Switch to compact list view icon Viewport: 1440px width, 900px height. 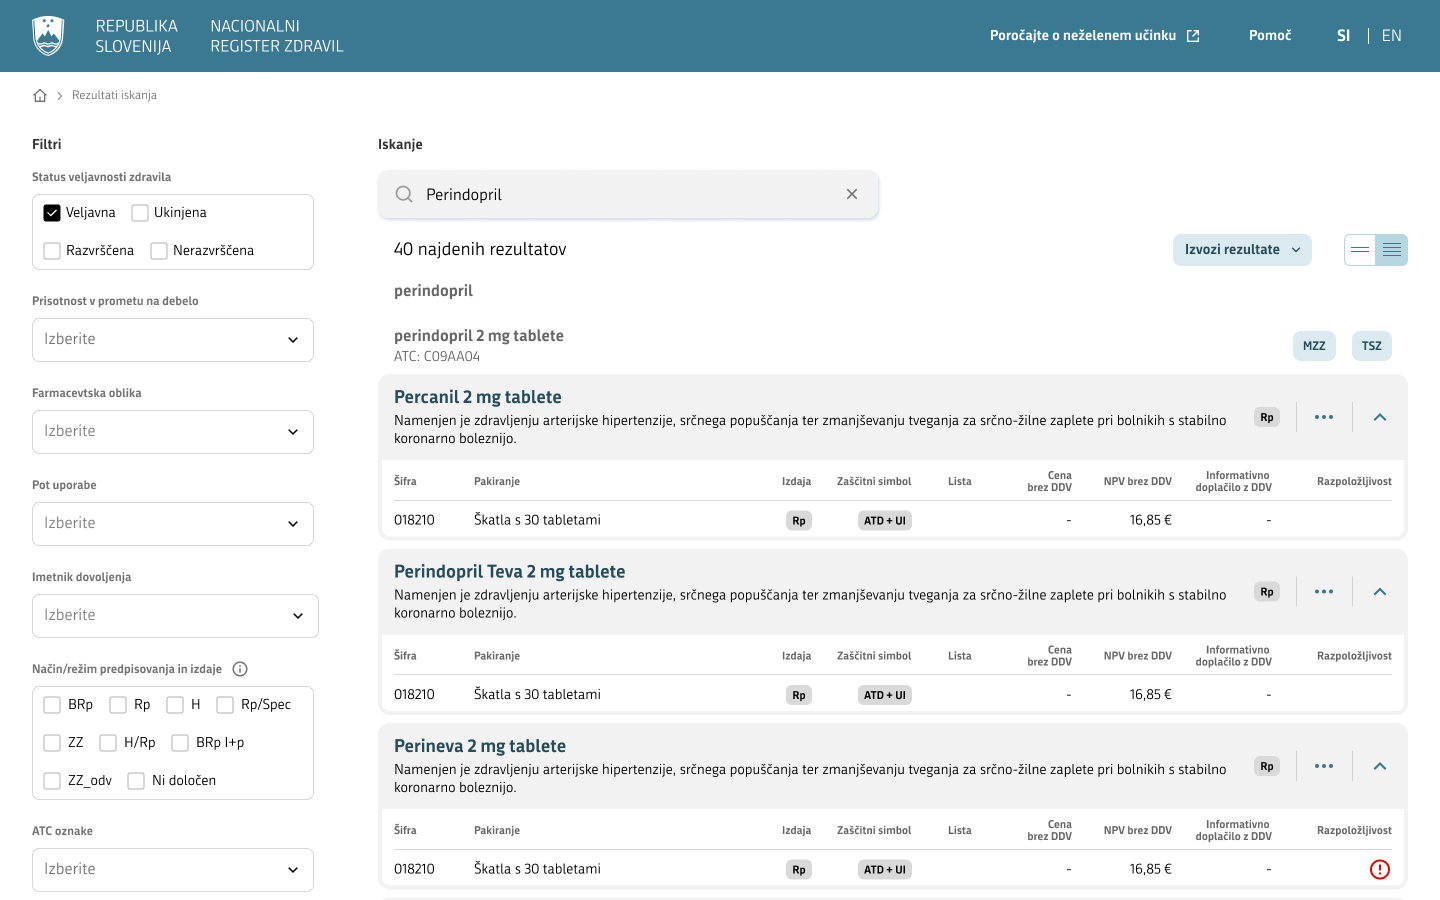pyautogui.click(x=1360, y=250)
